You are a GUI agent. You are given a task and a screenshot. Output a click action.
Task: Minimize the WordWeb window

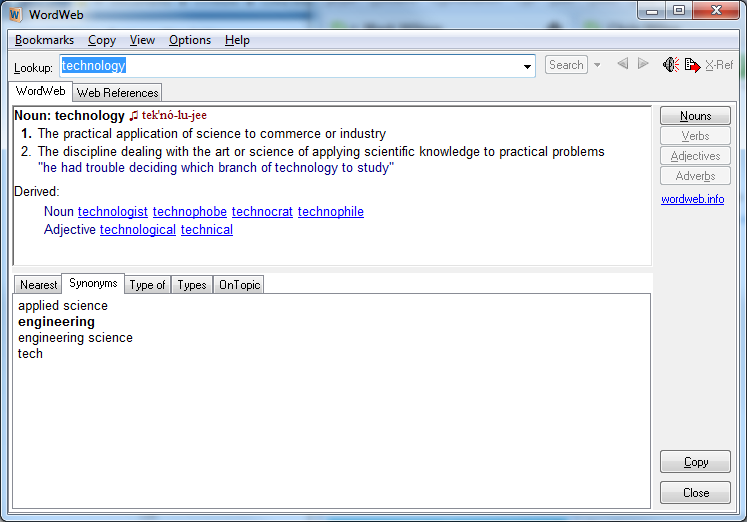[x=652, y=11]
